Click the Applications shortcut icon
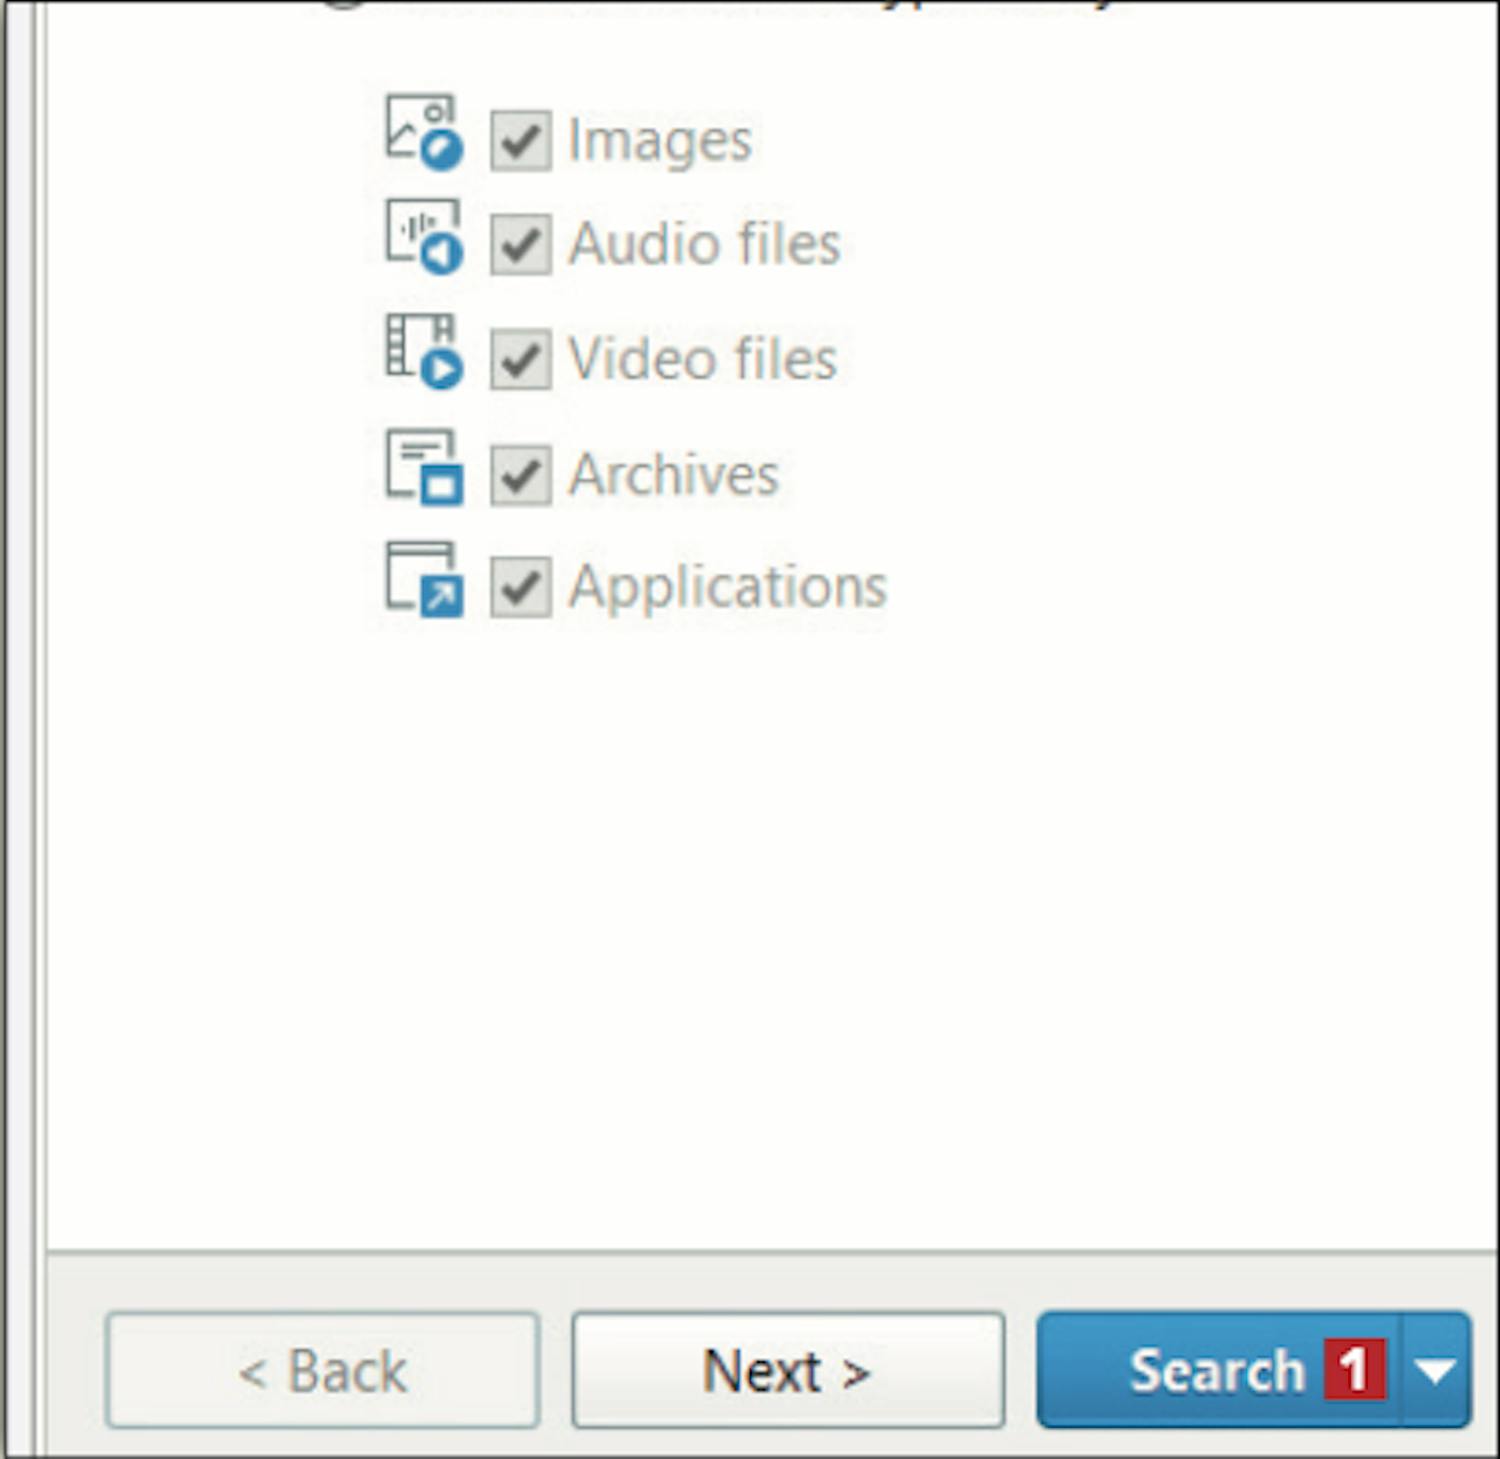The height and width of the screenshot is (1459, 1500). 424,579
